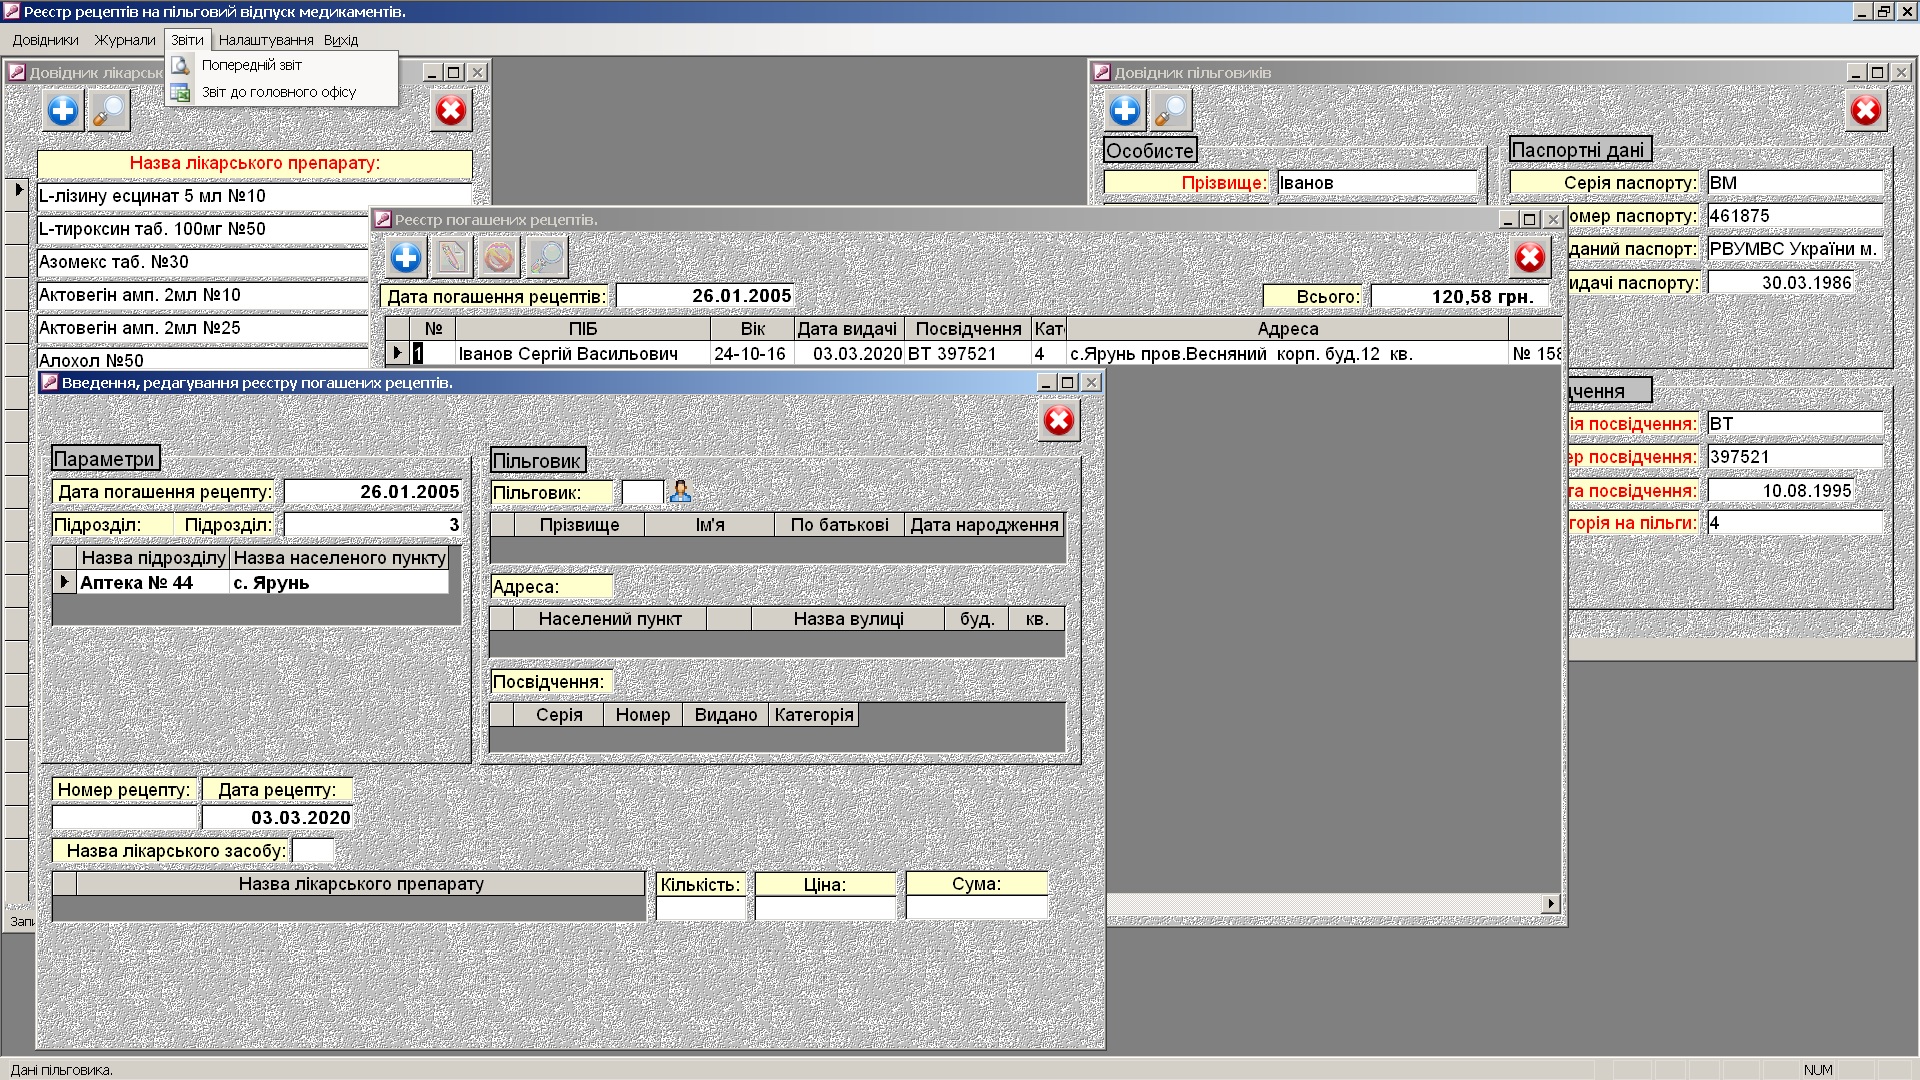Click category on benefits field showing 4
1920x1080 pixels.
tap(1795, 523)
